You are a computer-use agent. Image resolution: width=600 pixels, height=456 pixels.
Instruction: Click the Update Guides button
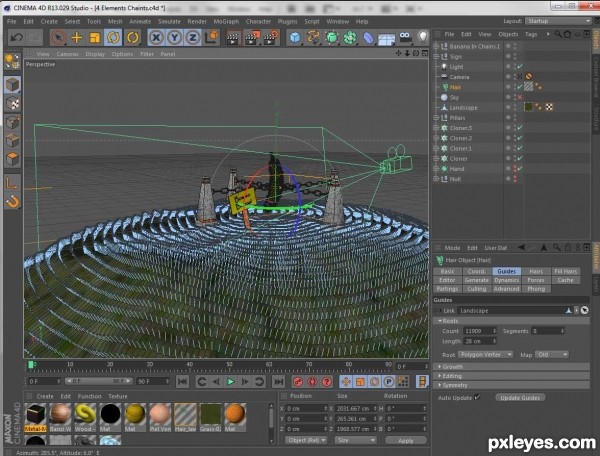(x=520, y=398)
